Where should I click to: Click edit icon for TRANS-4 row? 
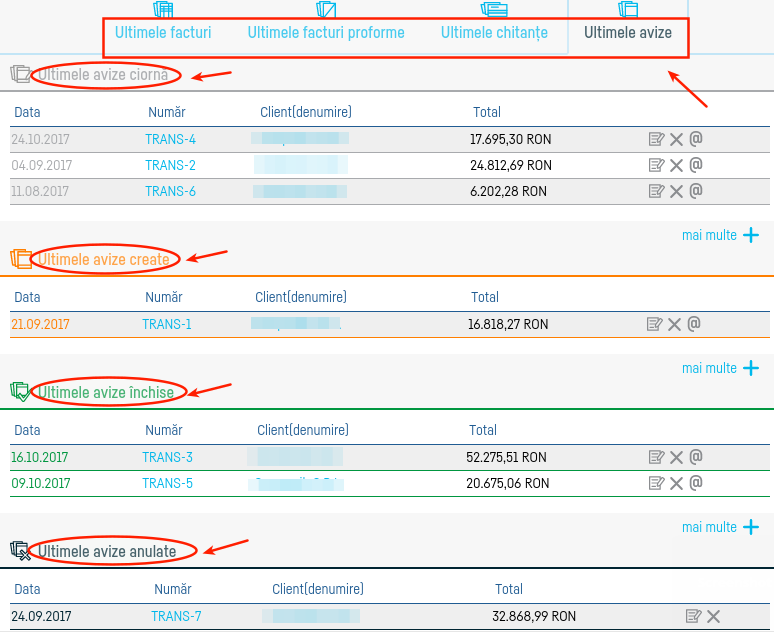point(656,140)
